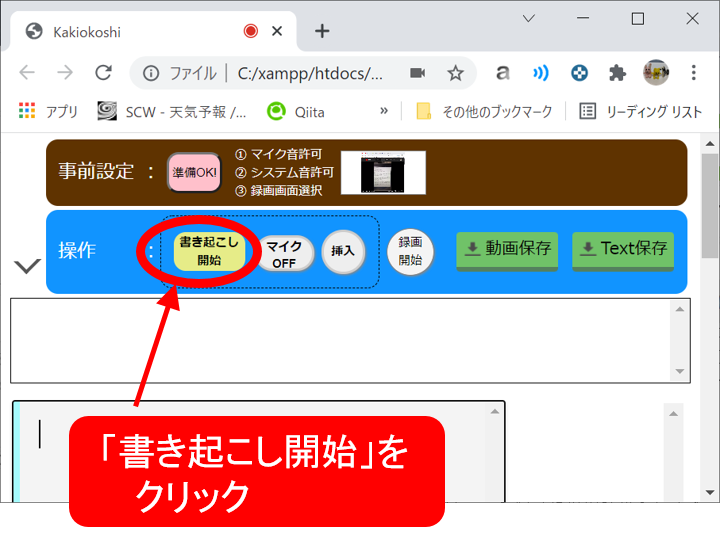Click the camera permission icon in address bar
The width and height of the screenshot is (720, 539).
click(x=417, y=73)
